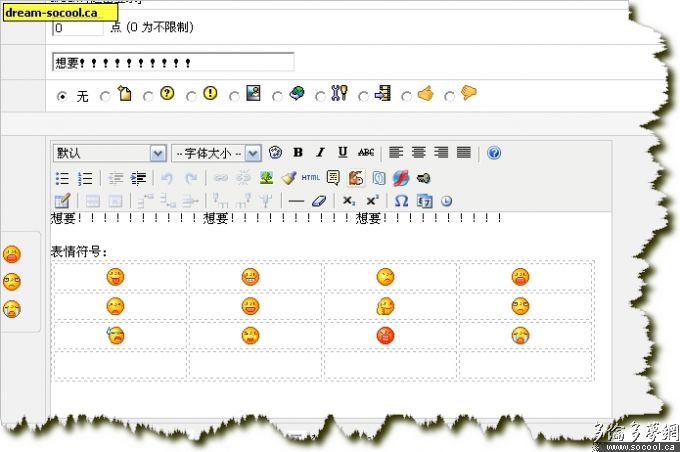Select the radio beside the thumbs-down icon

(x=450, y=96)
